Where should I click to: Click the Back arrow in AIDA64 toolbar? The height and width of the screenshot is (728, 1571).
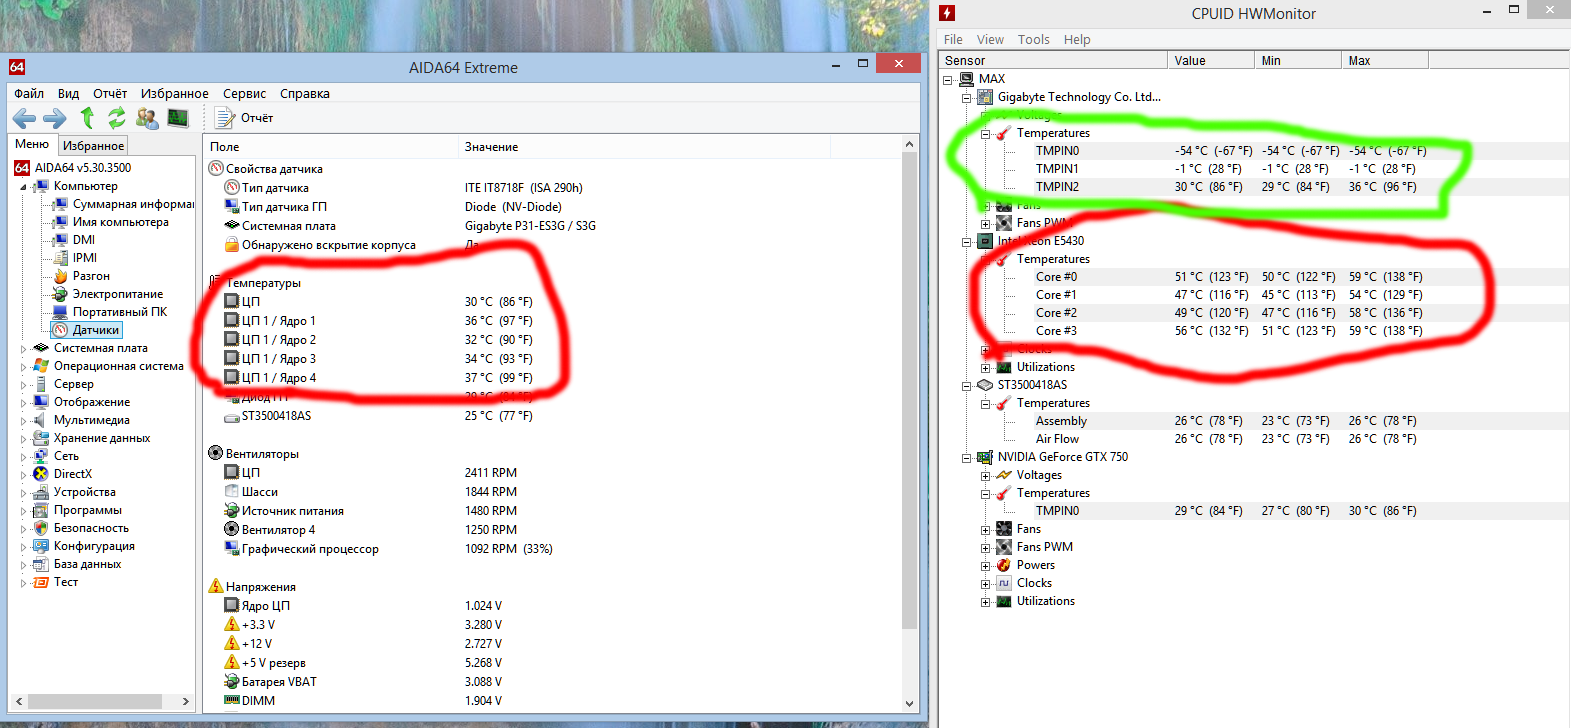point(24,119)
